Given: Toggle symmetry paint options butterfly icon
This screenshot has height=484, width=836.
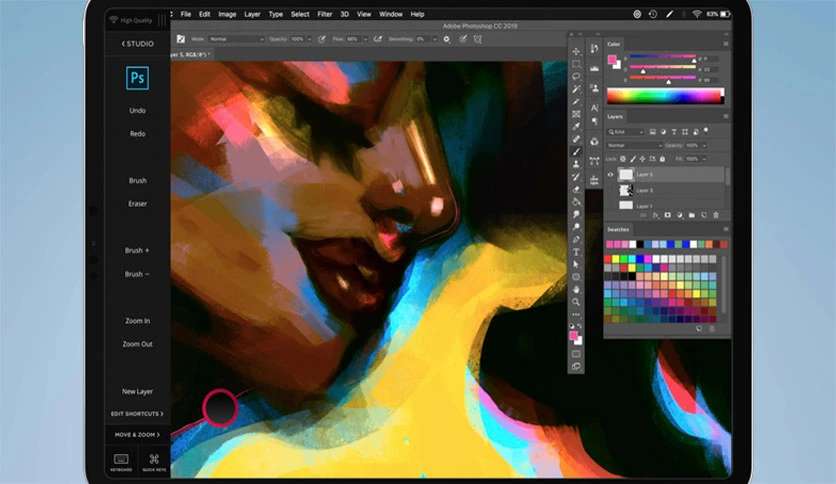Looking at the screenshot, I should 478,39.
